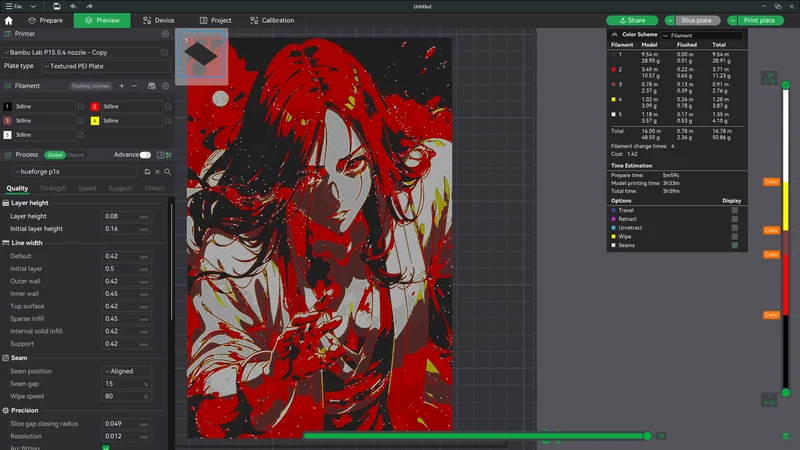
Task: Collapse the Color Scheme panel arrow
Action: point(614,35)
